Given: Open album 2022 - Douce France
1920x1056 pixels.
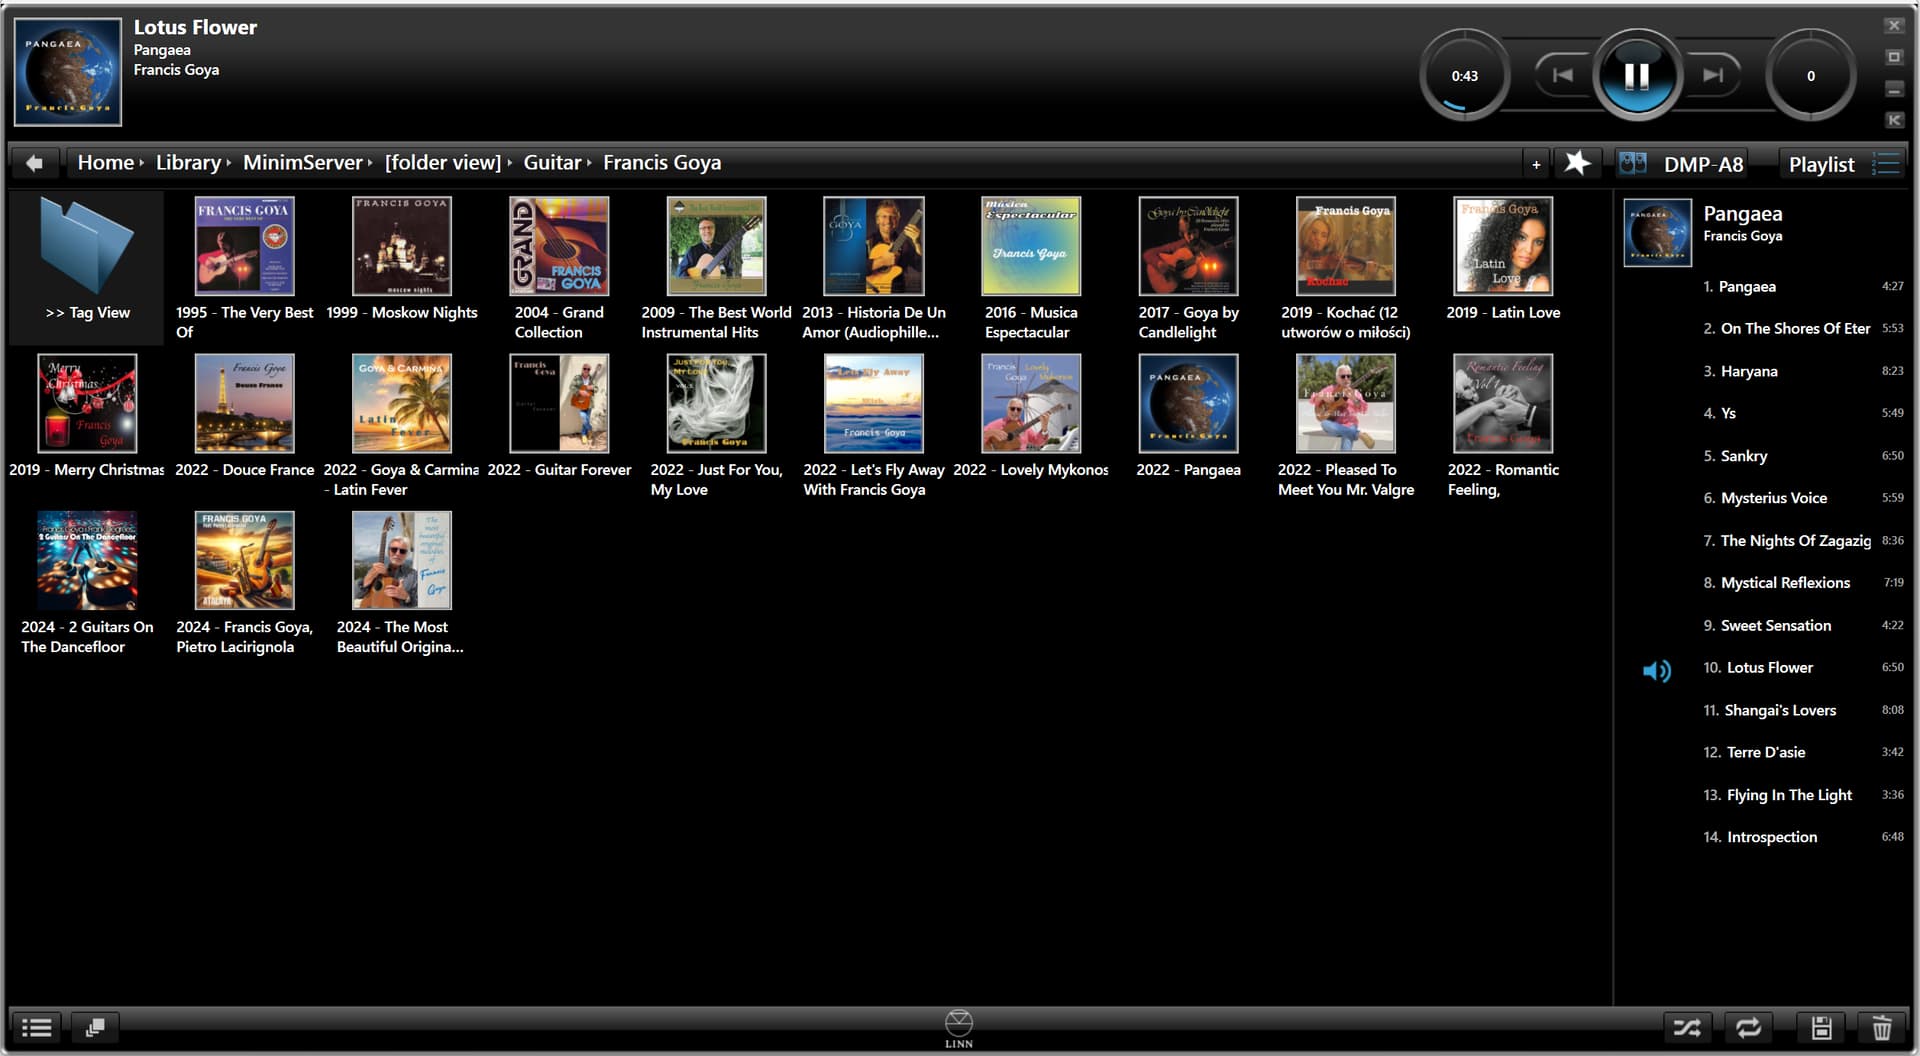Looking at the screenshot, I should coord(244,417).
